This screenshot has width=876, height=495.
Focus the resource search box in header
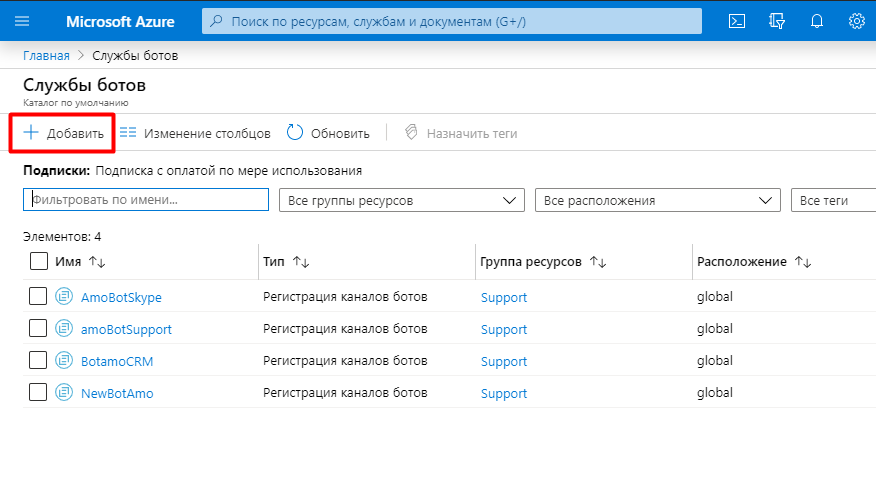[452, 21]
